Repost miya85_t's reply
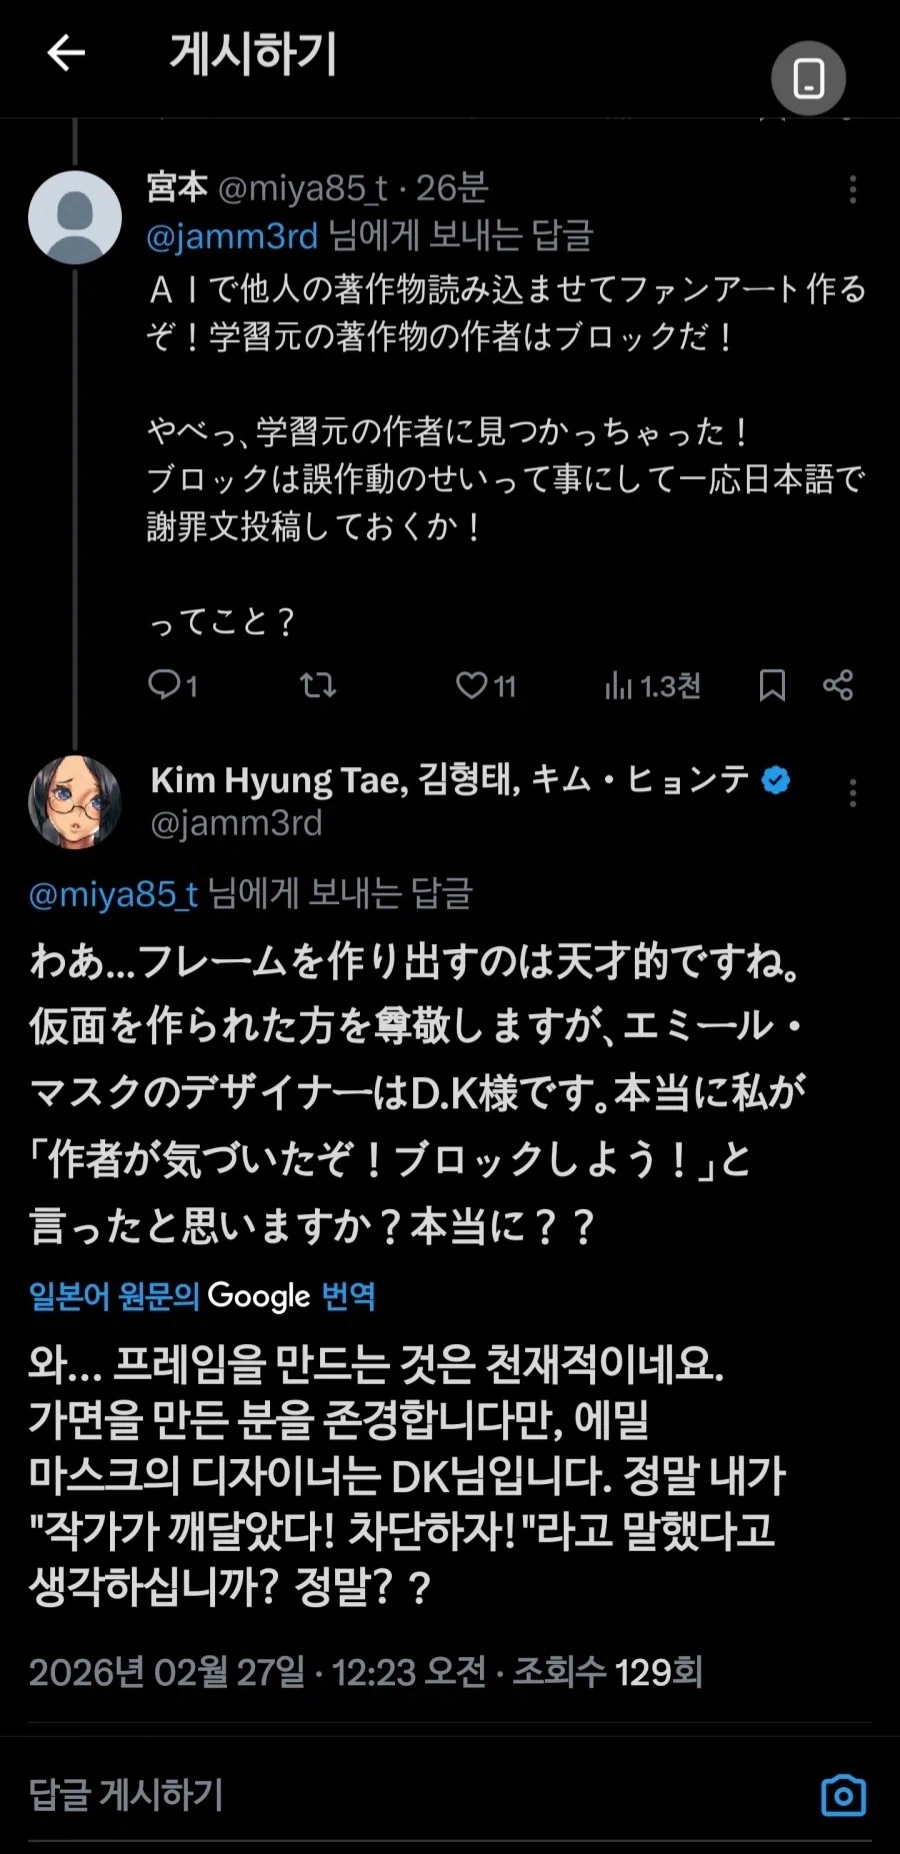Screen dimensions: 900x1854 click(x=318, y=686)
